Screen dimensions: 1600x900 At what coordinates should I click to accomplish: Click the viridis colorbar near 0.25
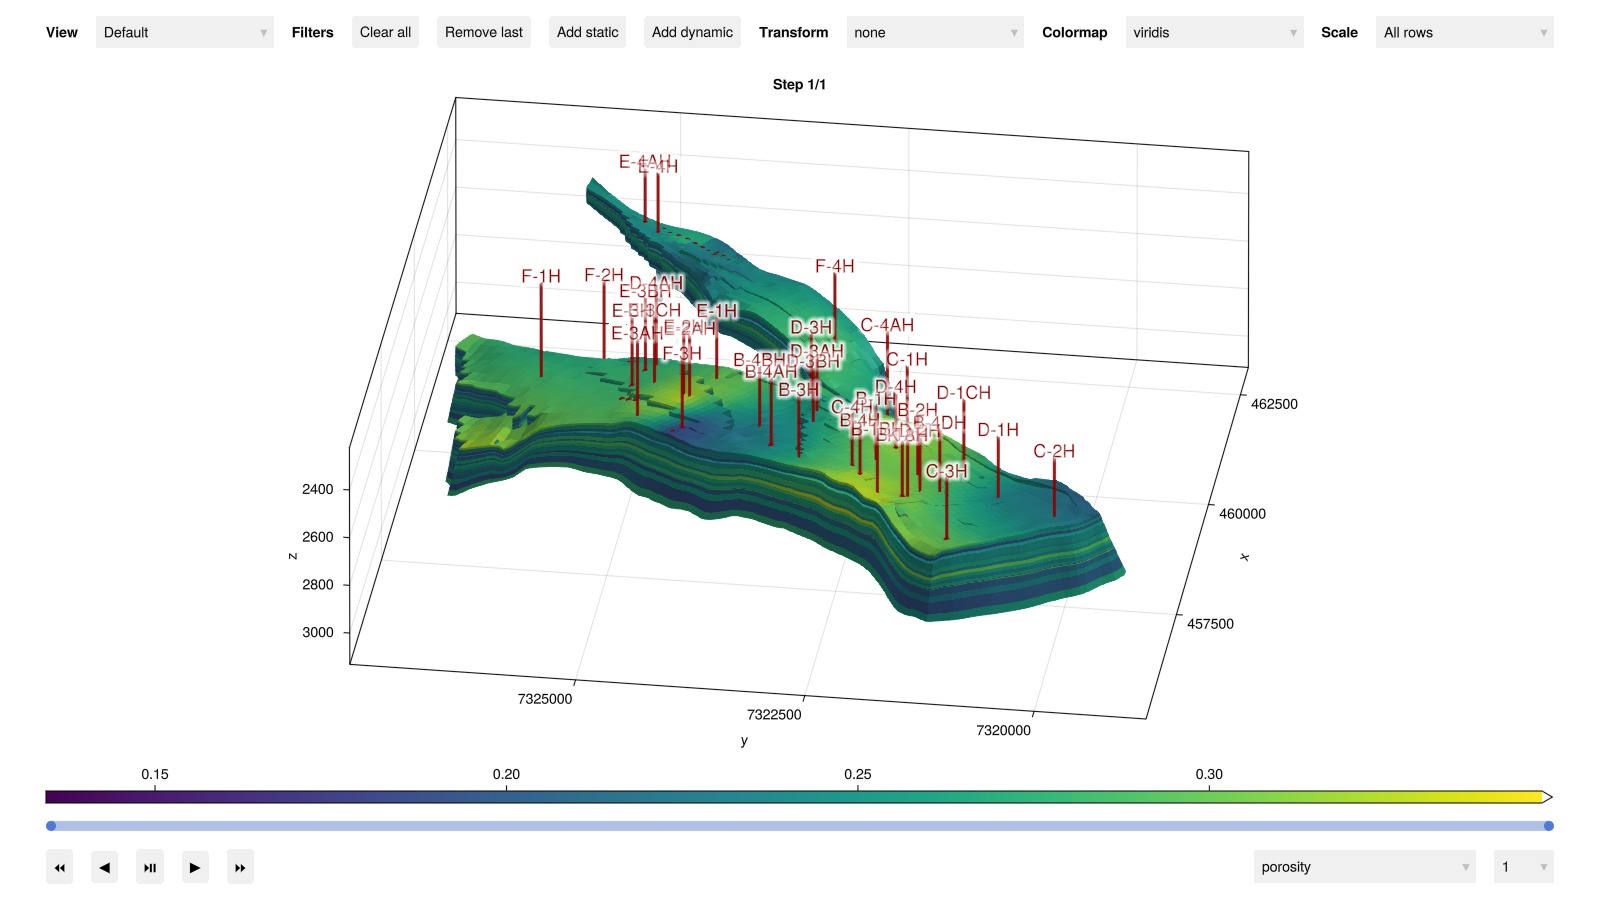(x=858, y=797)
